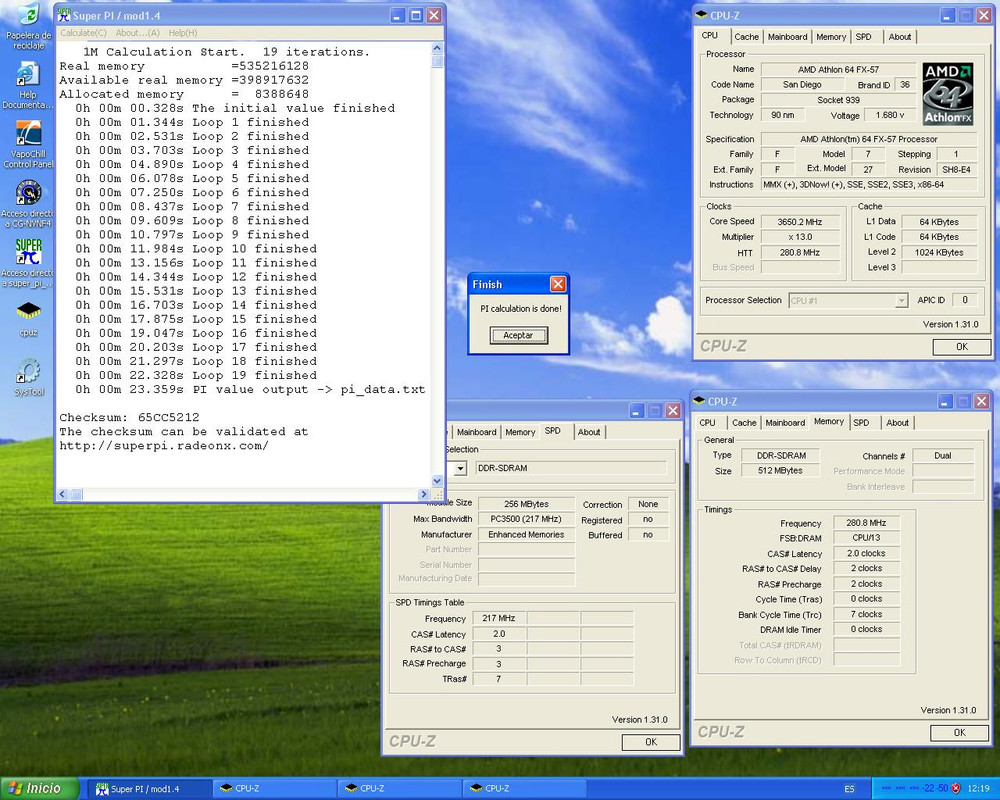Click Super PI vertical scrollbar down arrow
Viewport: 1000px width, 800px height.
[x=437, y=481]
